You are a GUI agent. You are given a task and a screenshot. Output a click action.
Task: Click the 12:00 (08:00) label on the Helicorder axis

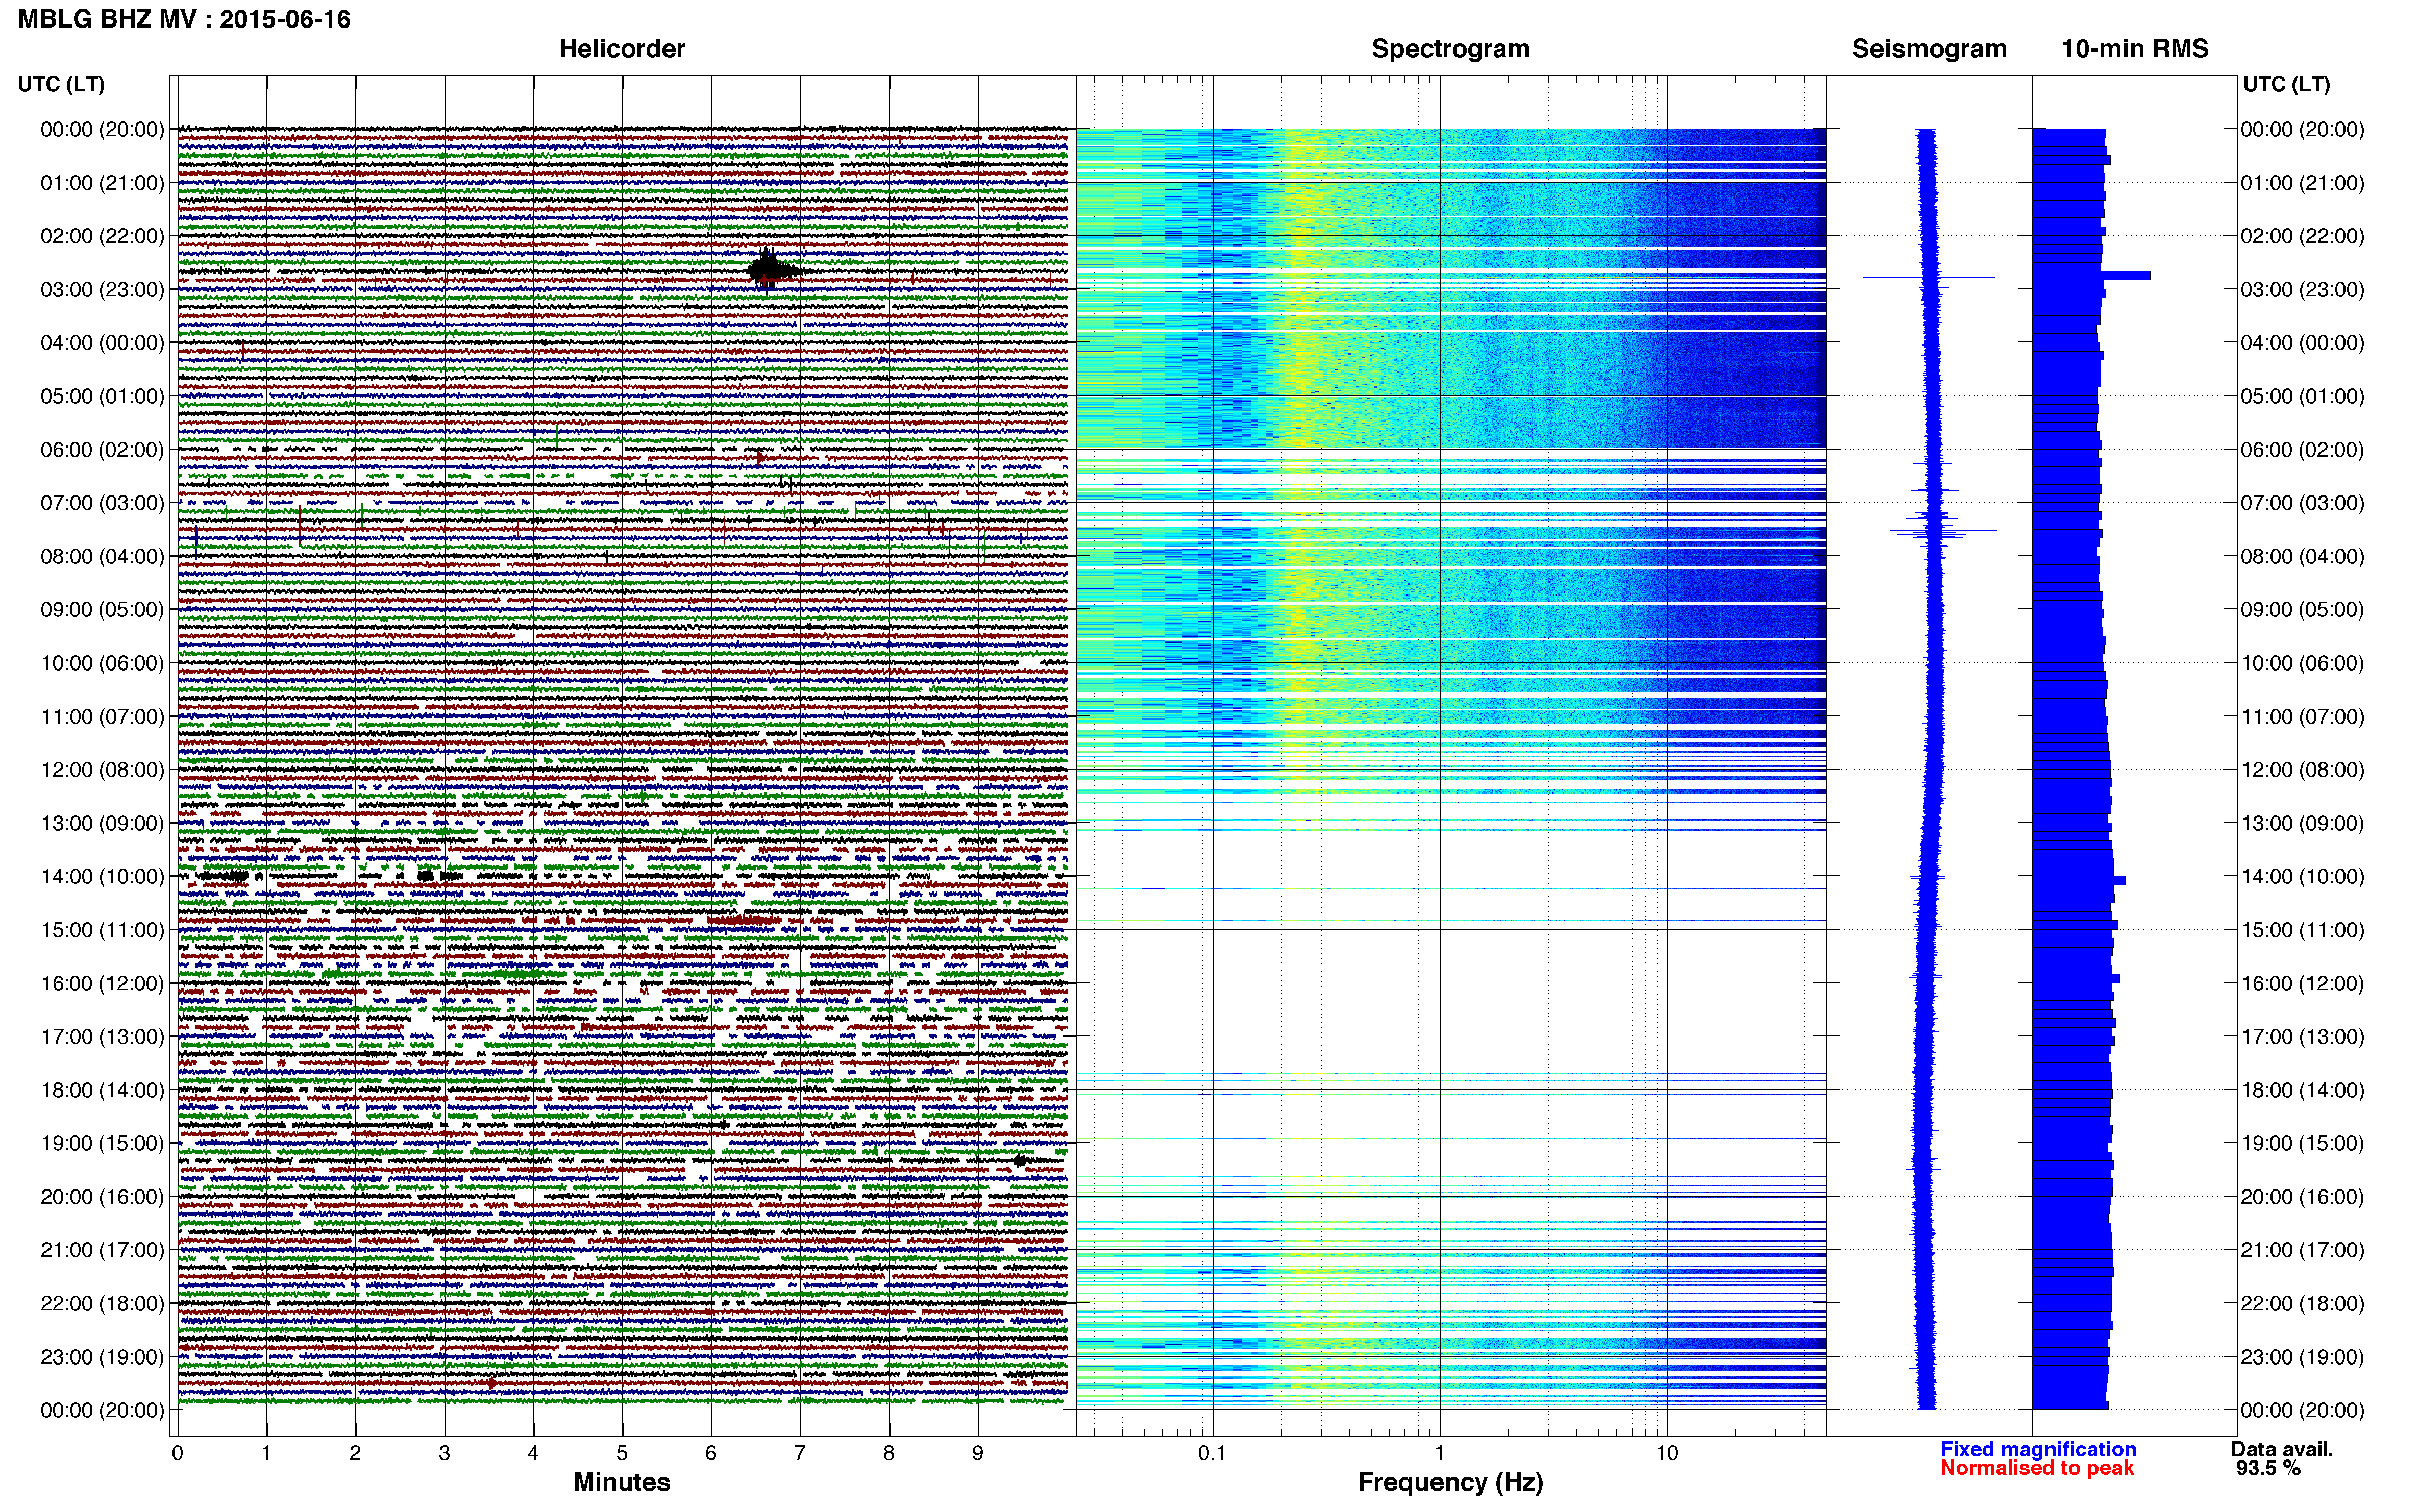click(102, 770)
